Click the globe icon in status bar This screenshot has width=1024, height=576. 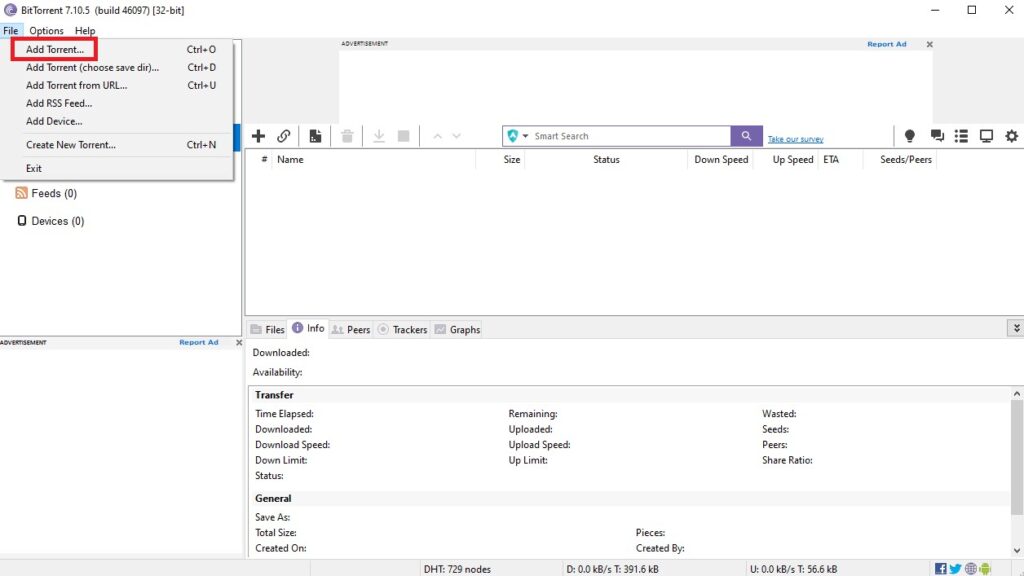[x=971, y=569]
